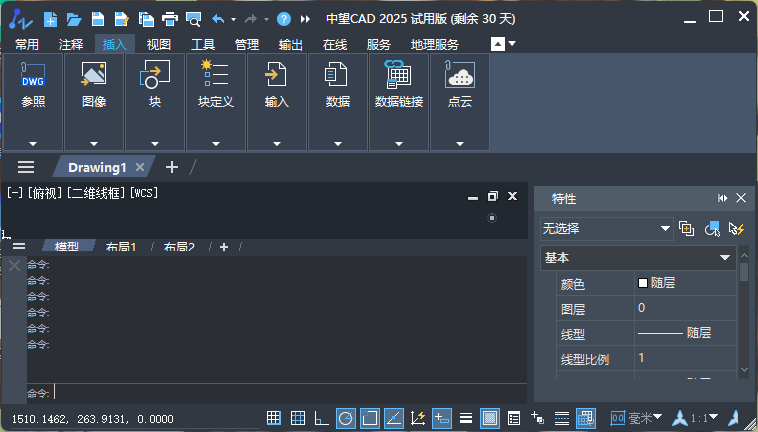Switch to the 管理 ribbon tab
This screenshot has height=432, width=758.
pyautogui.click(x=247, y=44)
